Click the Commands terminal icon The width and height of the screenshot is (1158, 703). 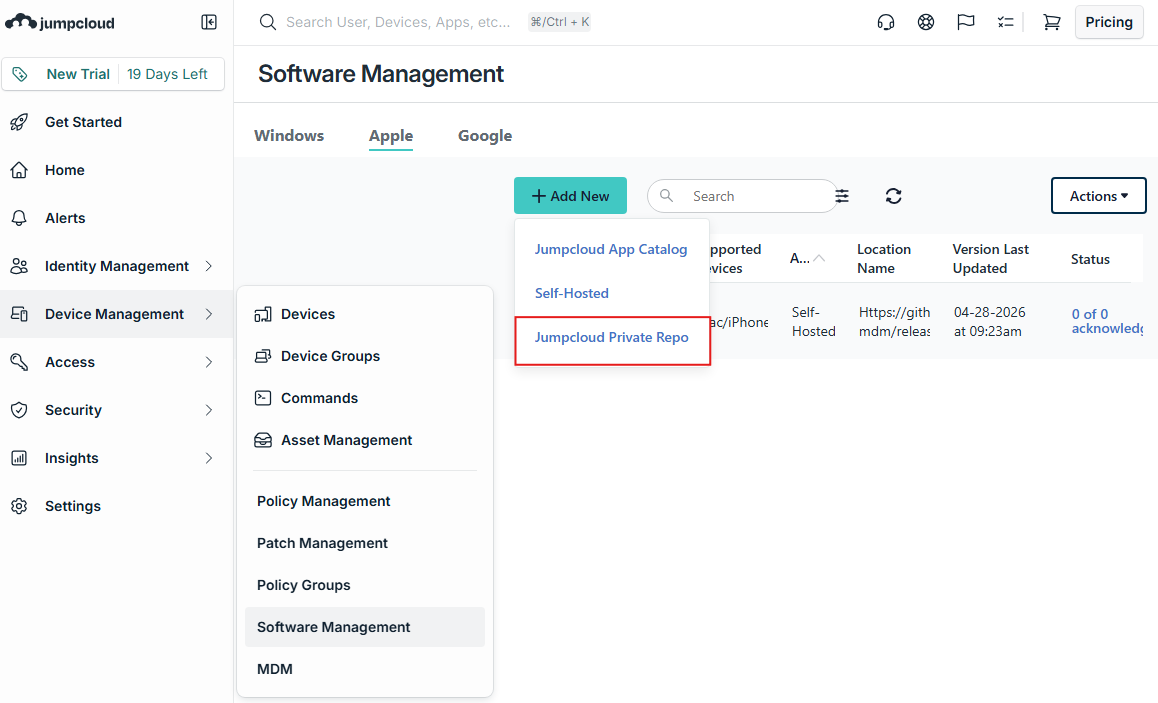[x=263, y=398]
